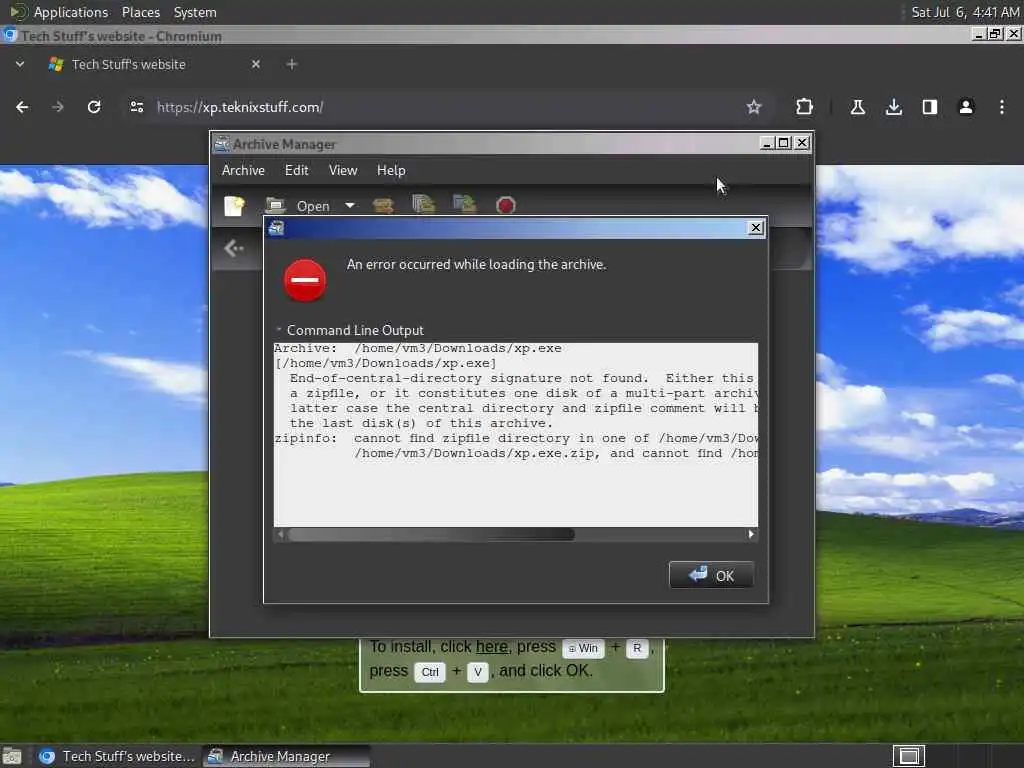Viewport: 1024px width, 768px height.
Task: Click the horizontal scrollbar thumb in output
Action: [x=431, y=534]
